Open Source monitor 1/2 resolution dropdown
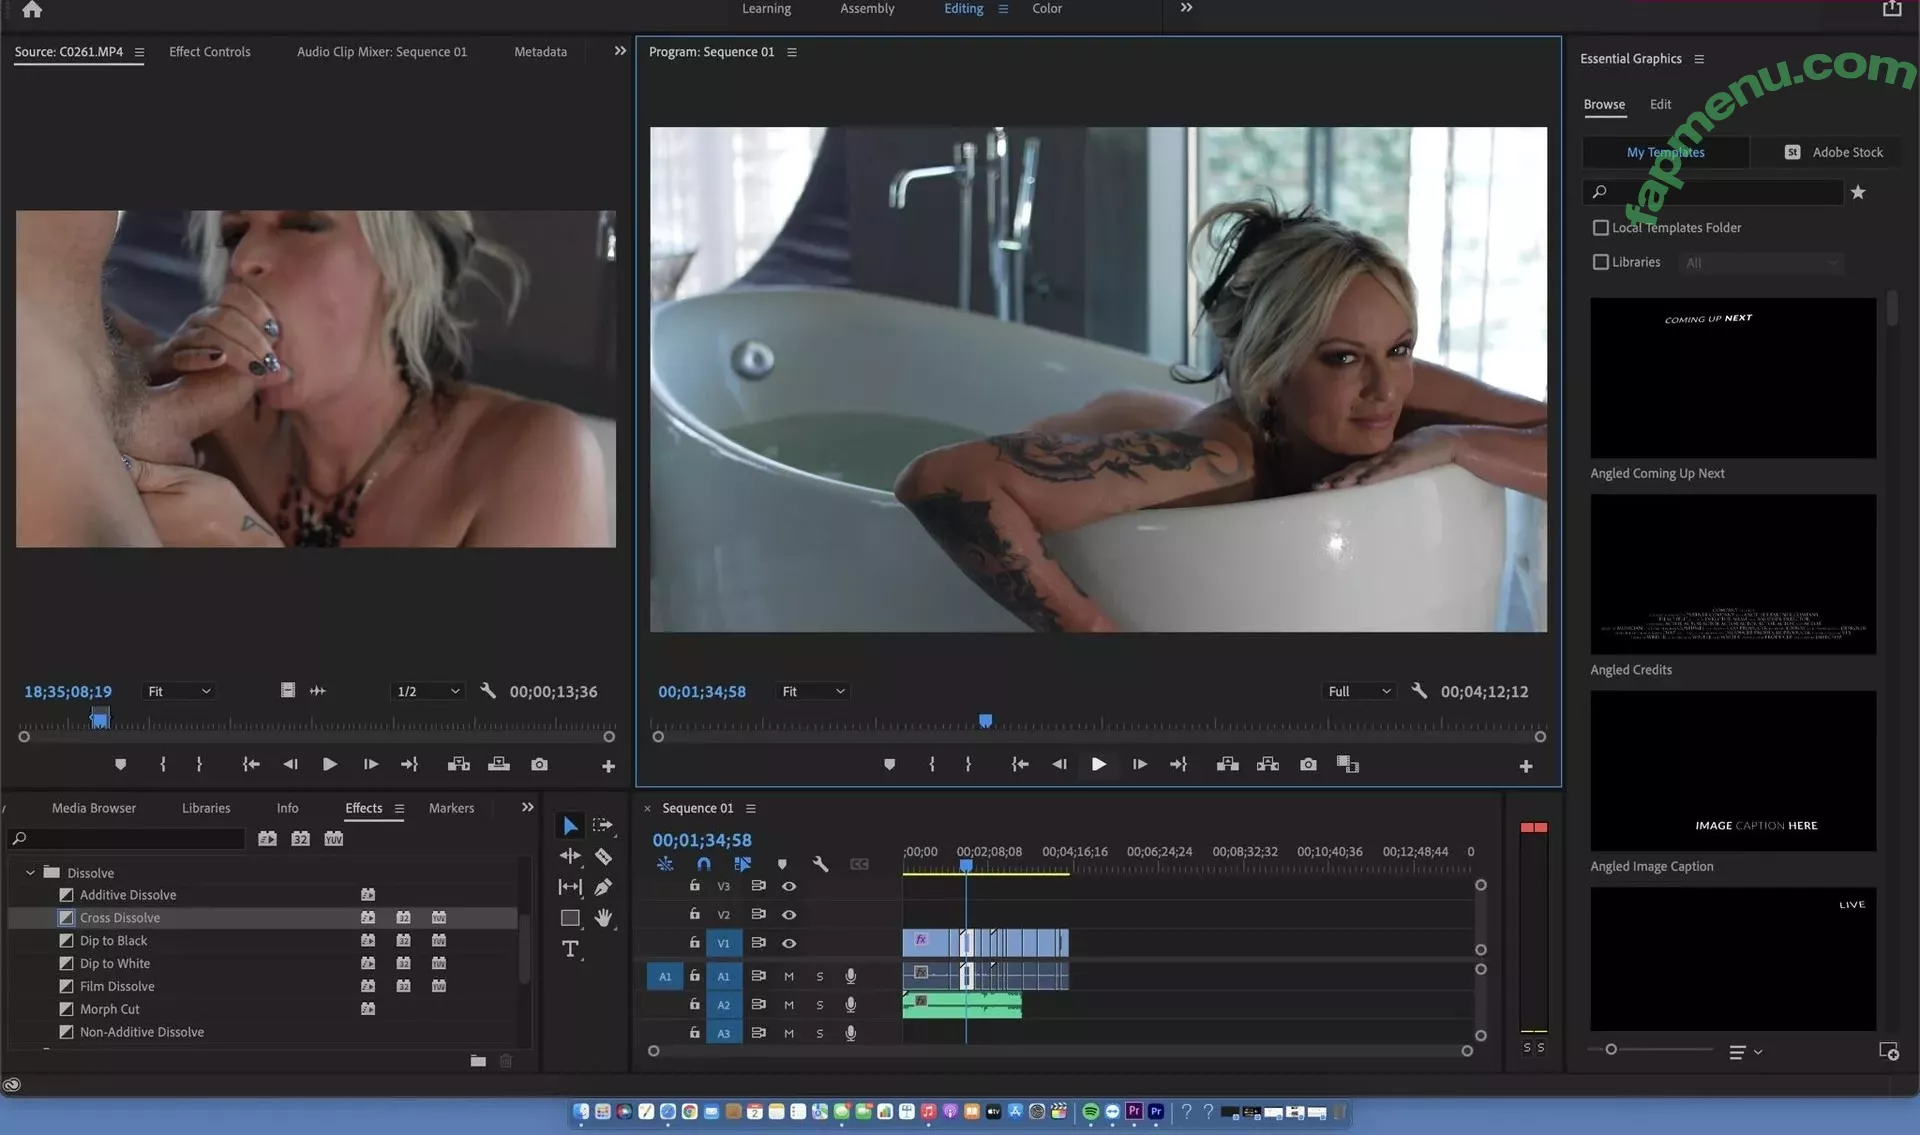Viewport: 1920px width, 1135px height. pos(428,691)
